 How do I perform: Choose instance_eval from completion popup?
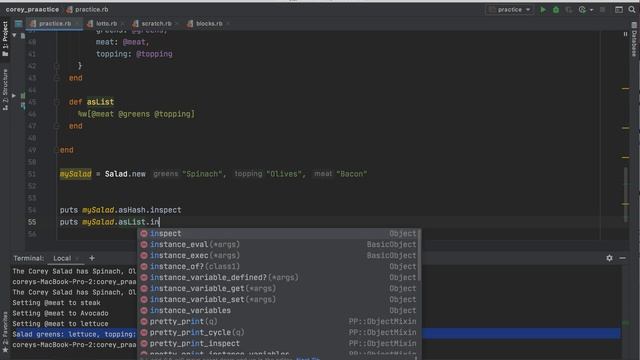(279, 244)
